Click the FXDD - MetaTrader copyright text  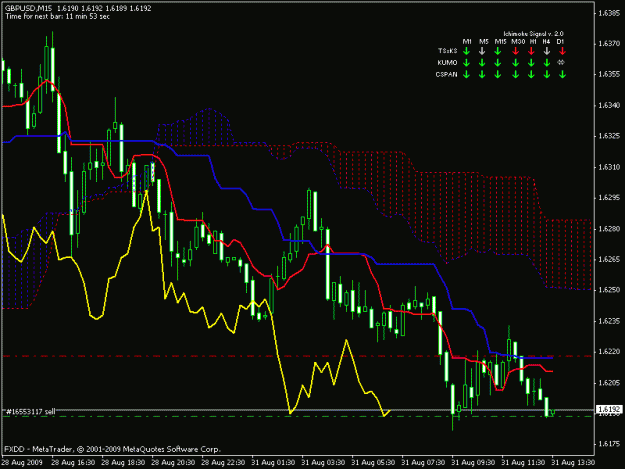coord(112,449)
